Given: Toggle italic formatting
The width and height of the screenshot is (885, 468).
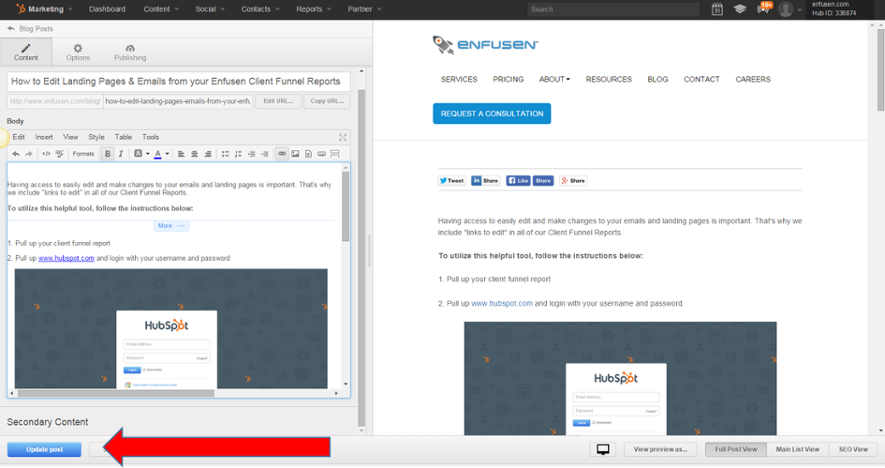Looking at the screenshot, I should [121, 154].
